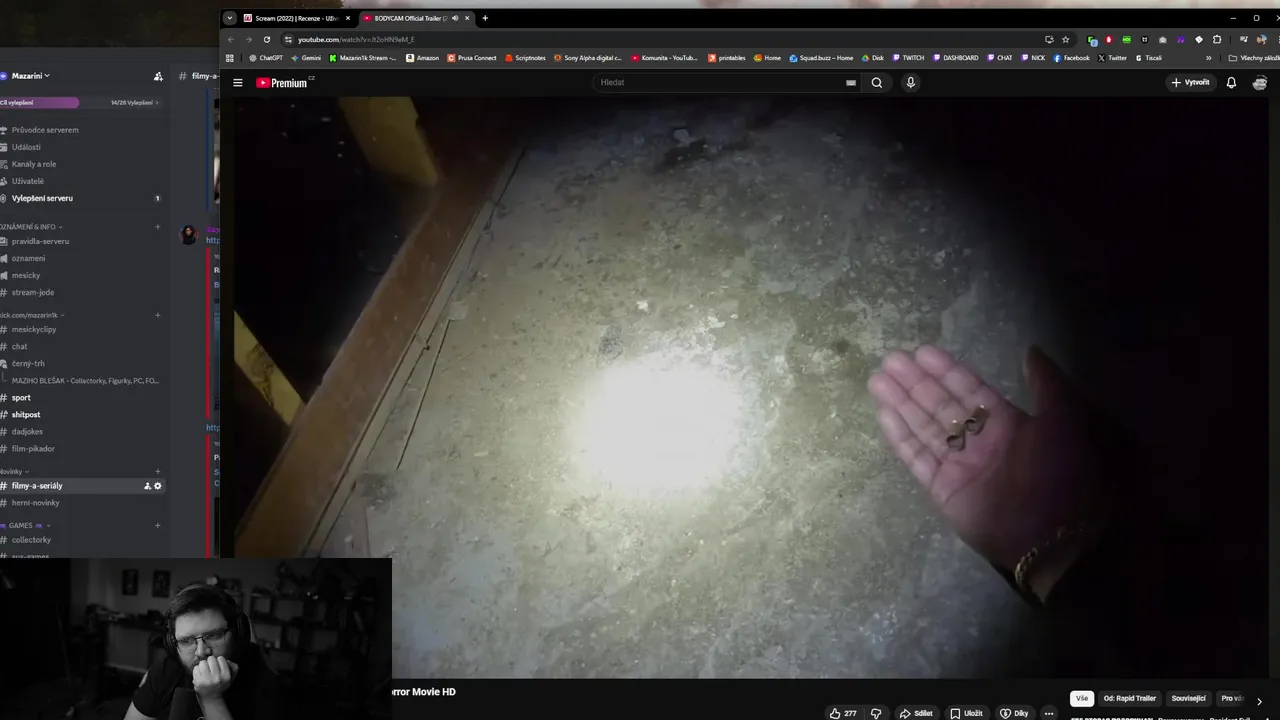
Task: Edit filmy-a-seriály channel settings gear
Action: (158, 486)
